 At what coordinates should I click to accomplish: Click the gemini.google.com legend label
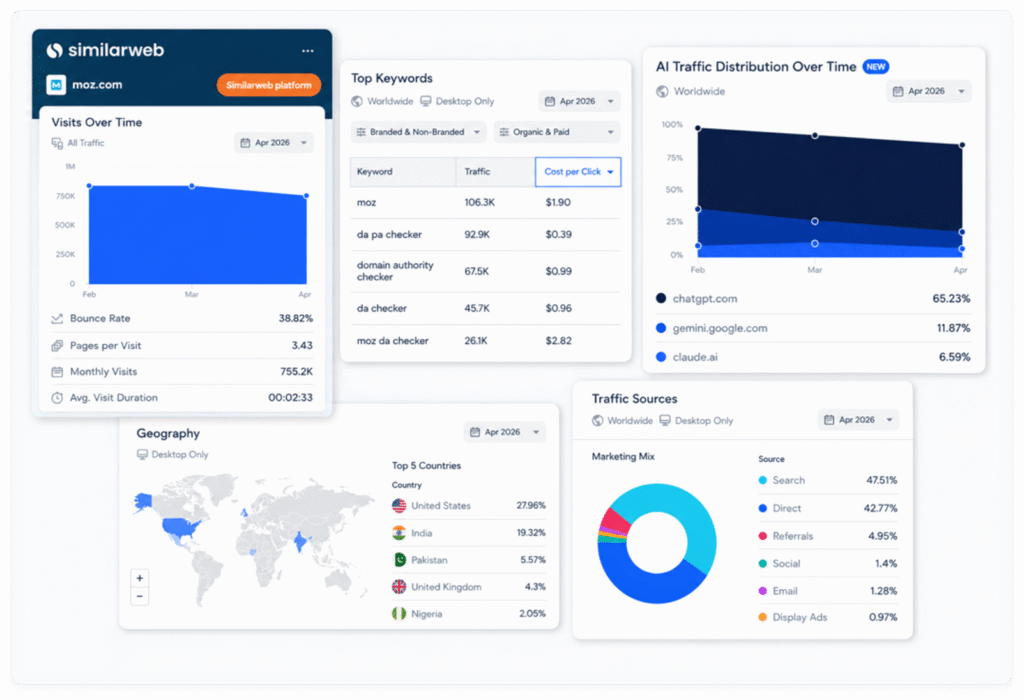point(720,328)
